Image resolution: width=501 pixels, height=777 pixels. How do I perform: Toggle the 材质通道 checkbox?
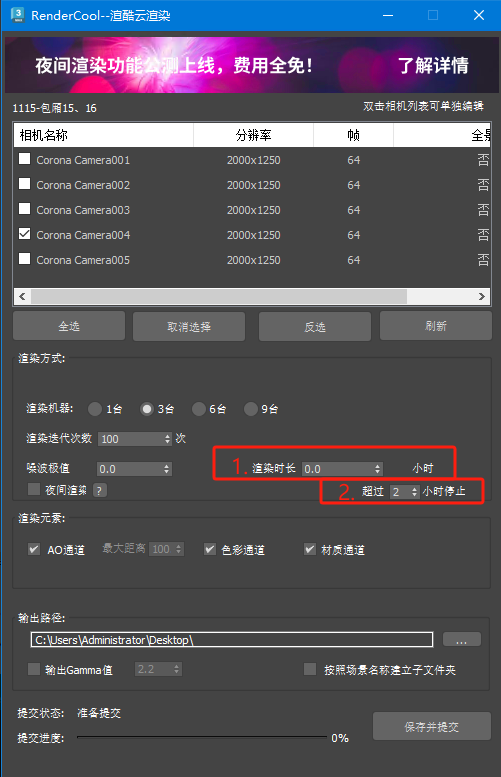click(x=310, y=549)
